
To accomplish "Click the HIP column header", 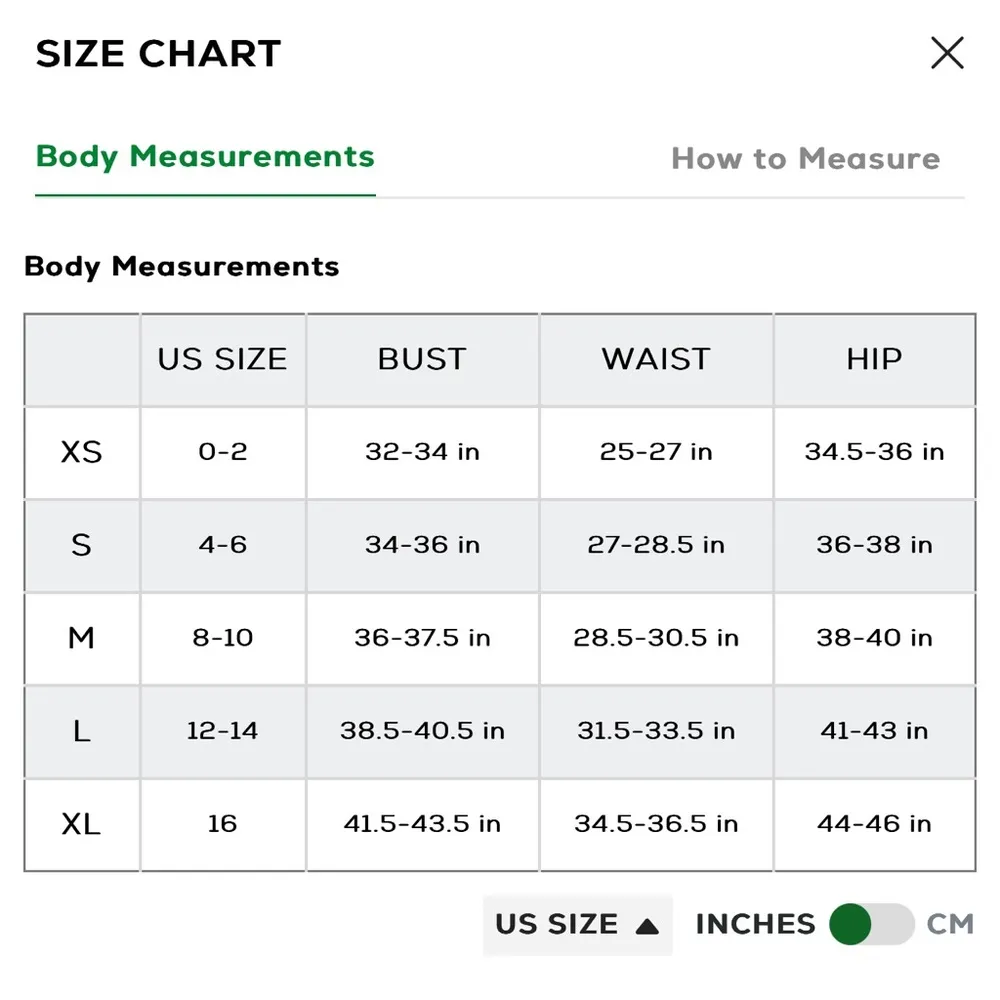I will 874,360.
